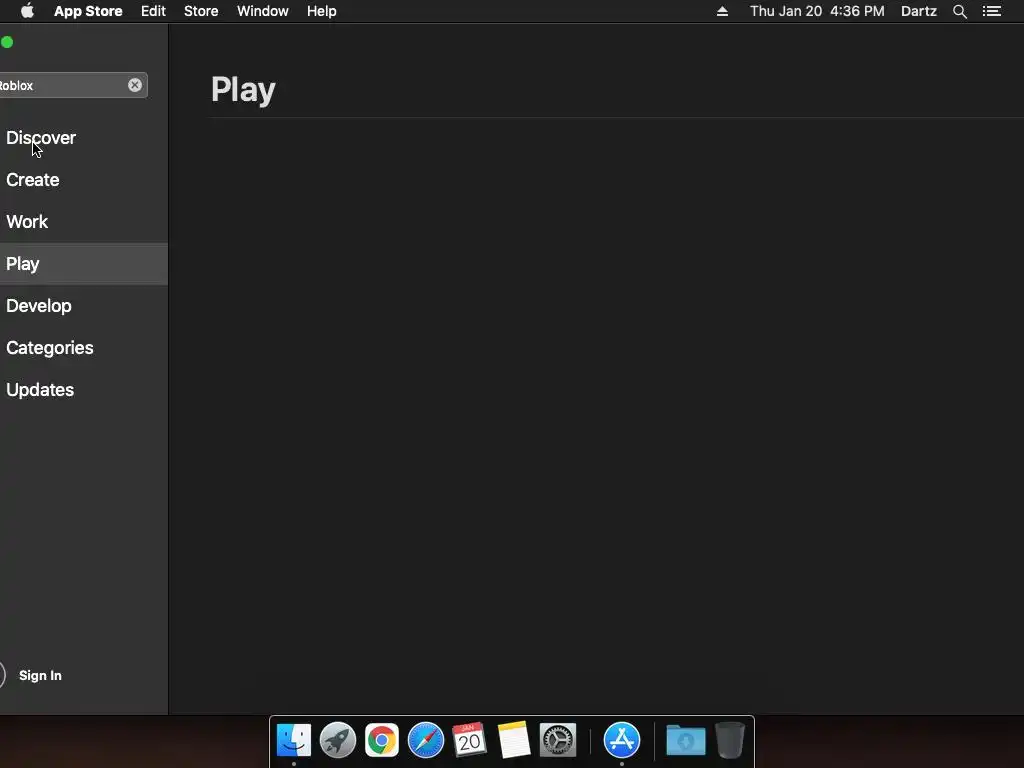Open the Trash in the Dock

[729, 740]
